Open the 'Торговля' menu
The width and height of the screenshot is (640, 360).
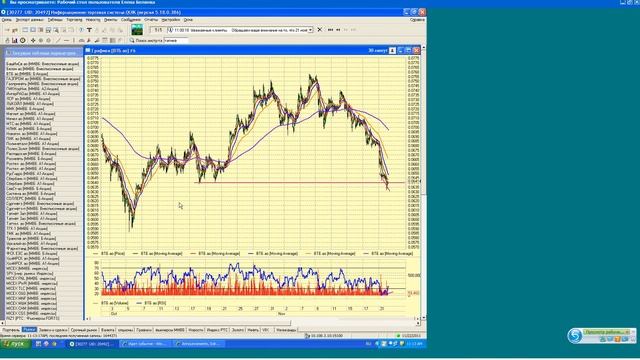pos(74,20)
